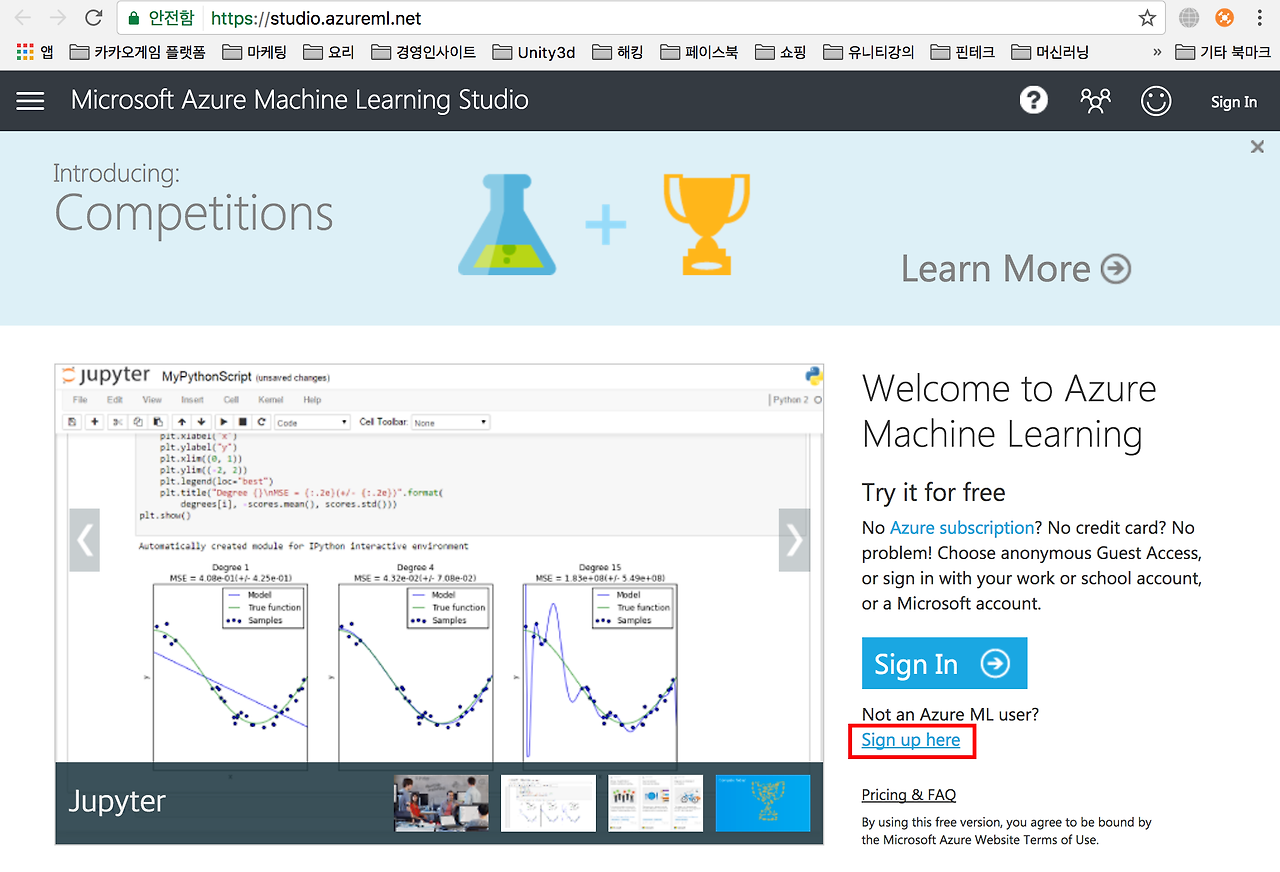Click the Learn More arrow circle icon
Screen dimensions: 1280x872
[x=1116, y=268]
